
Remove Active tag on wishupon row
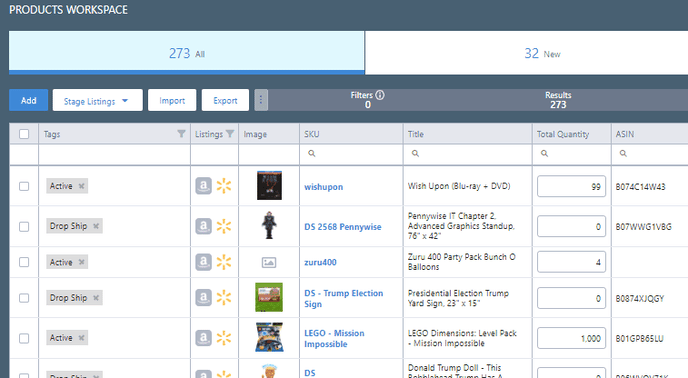coord(81,186)
